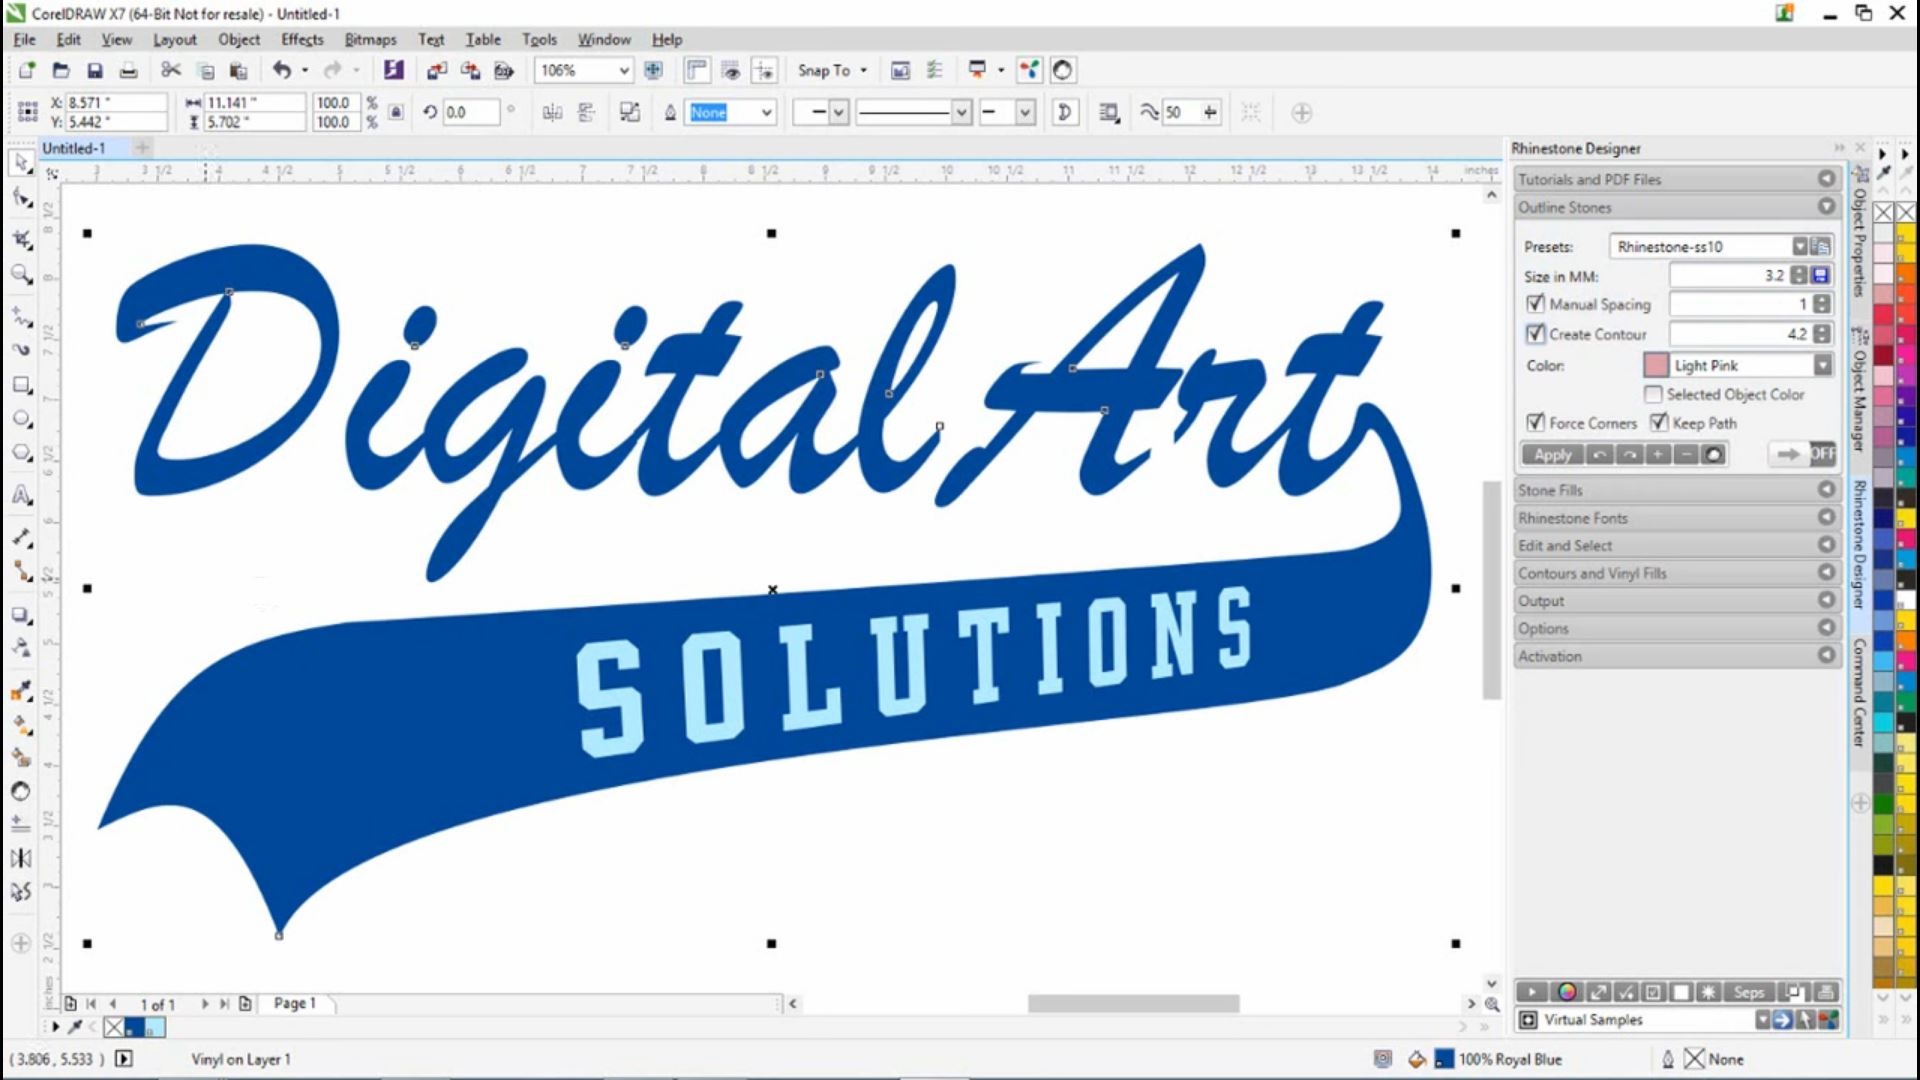Select the Freehand drawing tool
1920x1080 pixels.
click(21, 316)
